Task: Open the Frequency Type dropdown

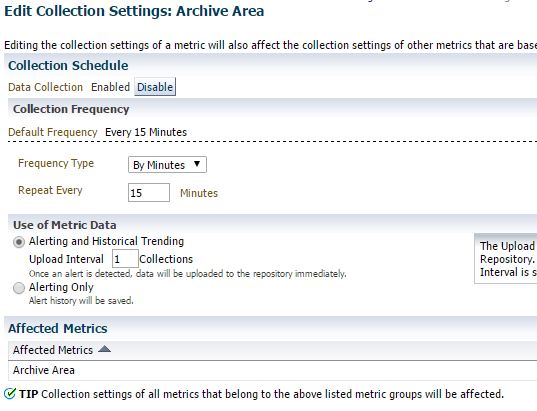Action: tap(167, 165)
